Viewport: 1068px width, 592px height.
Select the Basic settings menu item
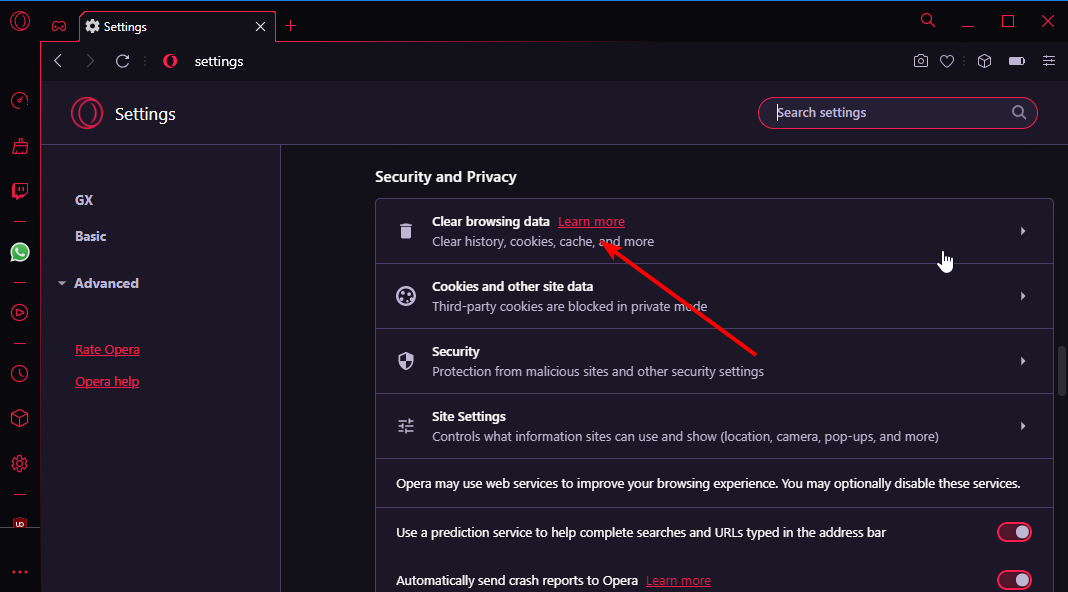(x=91, y=236)
